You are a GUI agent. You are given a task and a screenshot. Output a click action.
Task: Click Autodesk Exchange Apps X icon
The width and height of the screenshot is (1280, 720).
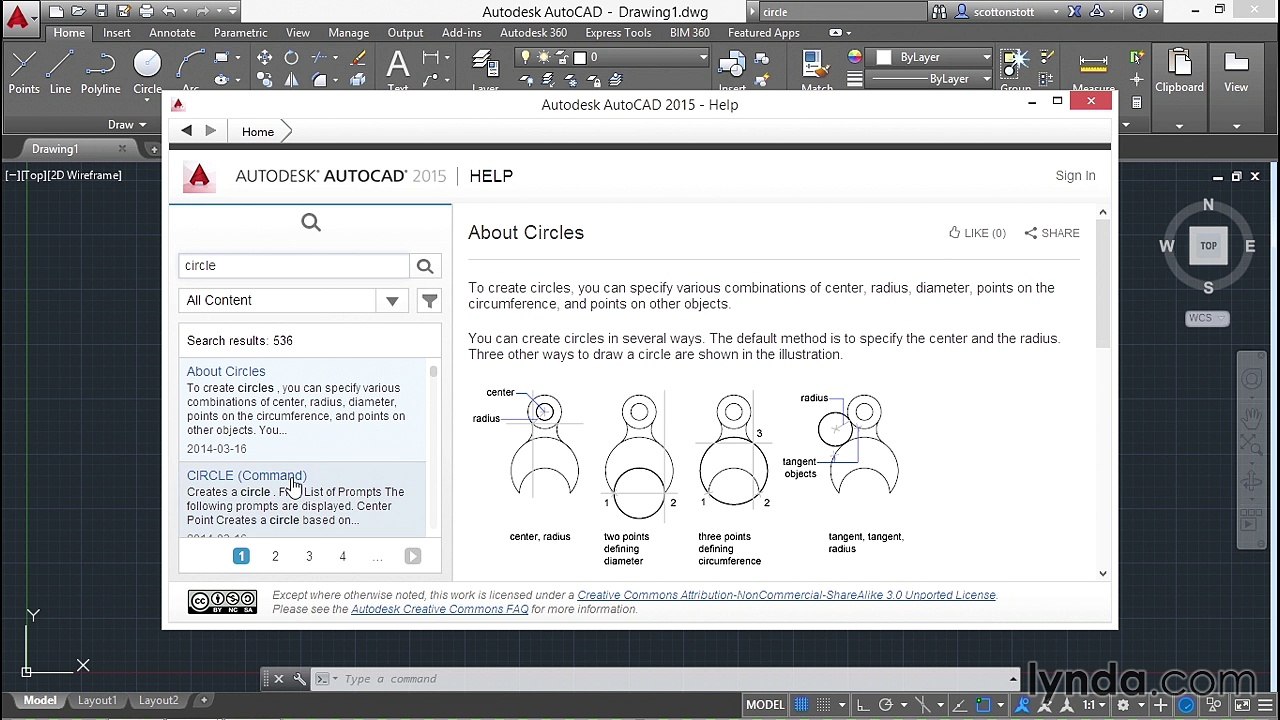[x=1073, y=12]
